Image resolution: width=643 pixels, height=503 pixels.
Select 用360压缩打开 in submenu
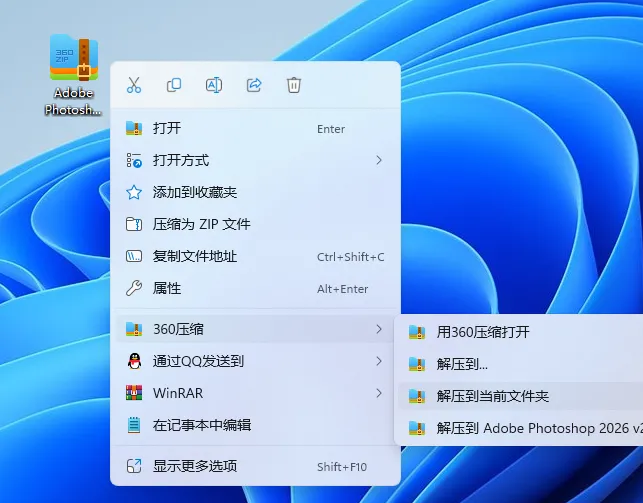click(x=521, y=332)
